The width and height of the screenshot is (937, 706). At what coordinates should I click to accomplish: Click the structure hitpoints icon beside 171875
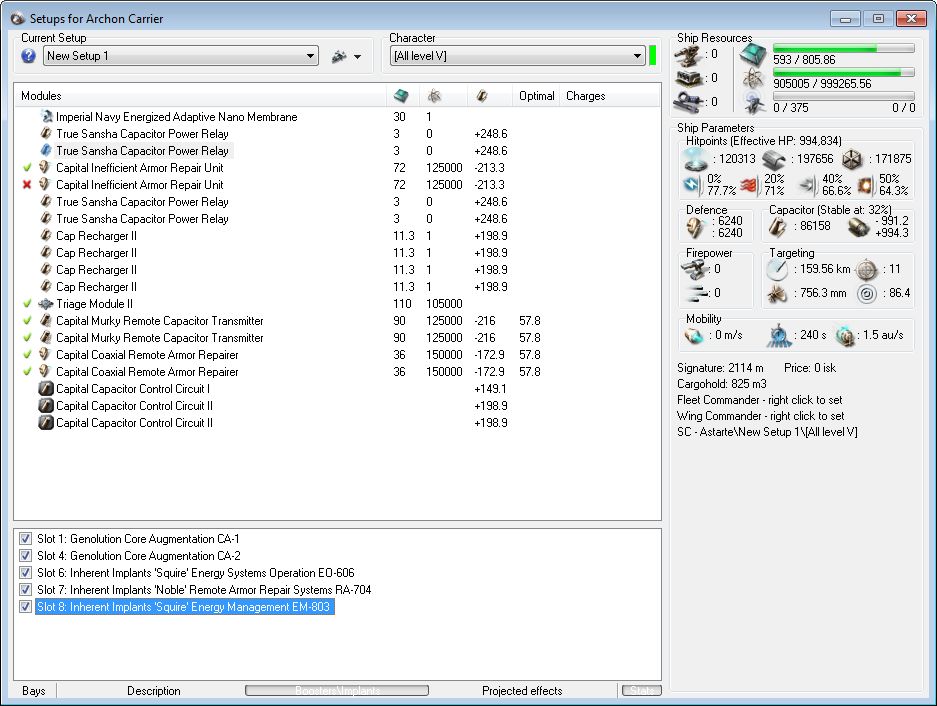852,159
